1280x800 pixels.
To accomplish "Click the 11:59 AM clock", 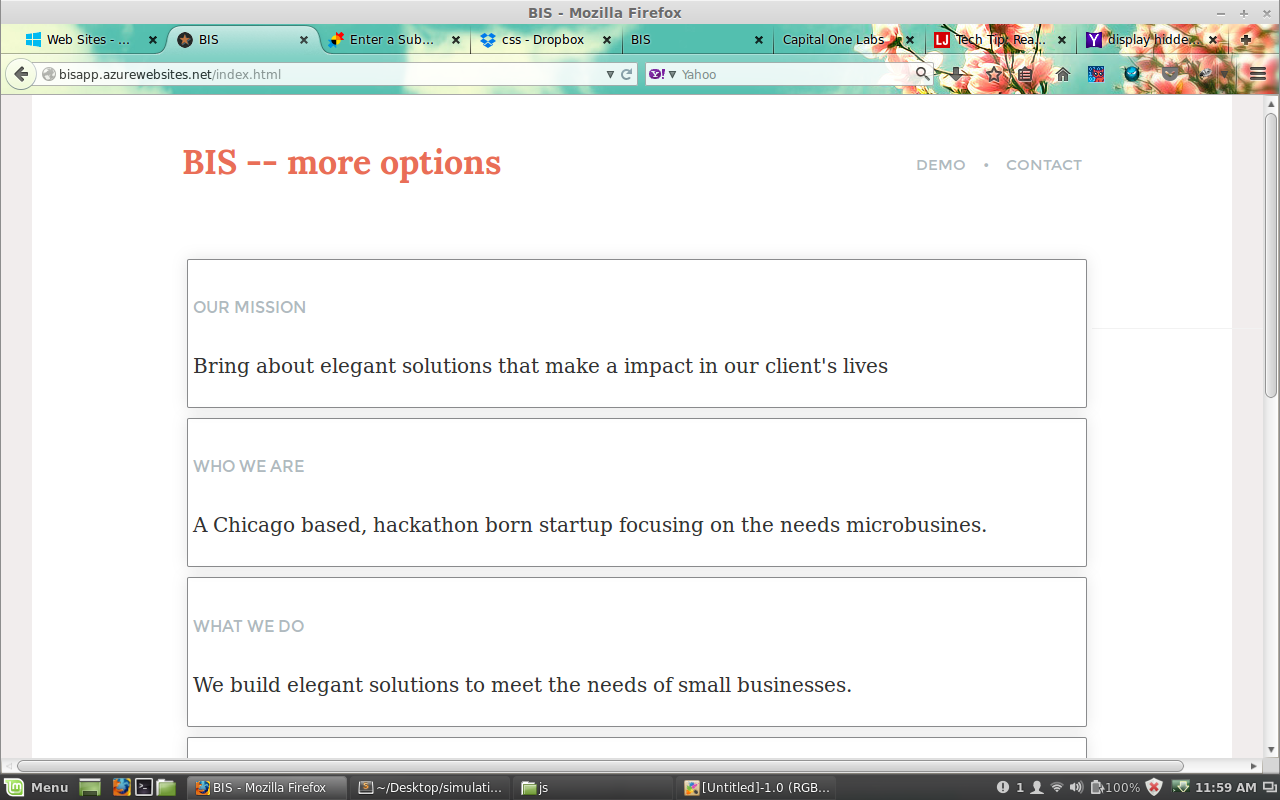I will tap(1226, 787).
